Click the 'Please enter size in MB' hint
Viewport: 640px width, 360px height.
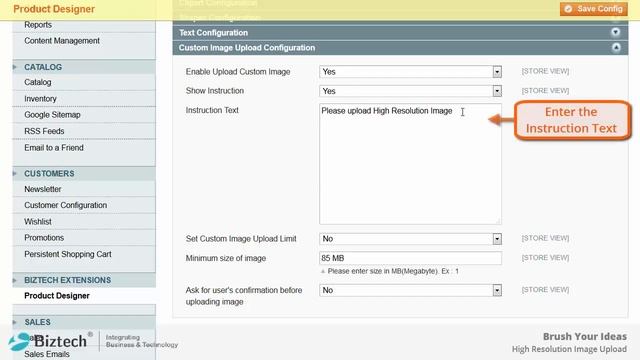[x=393, y=271]
